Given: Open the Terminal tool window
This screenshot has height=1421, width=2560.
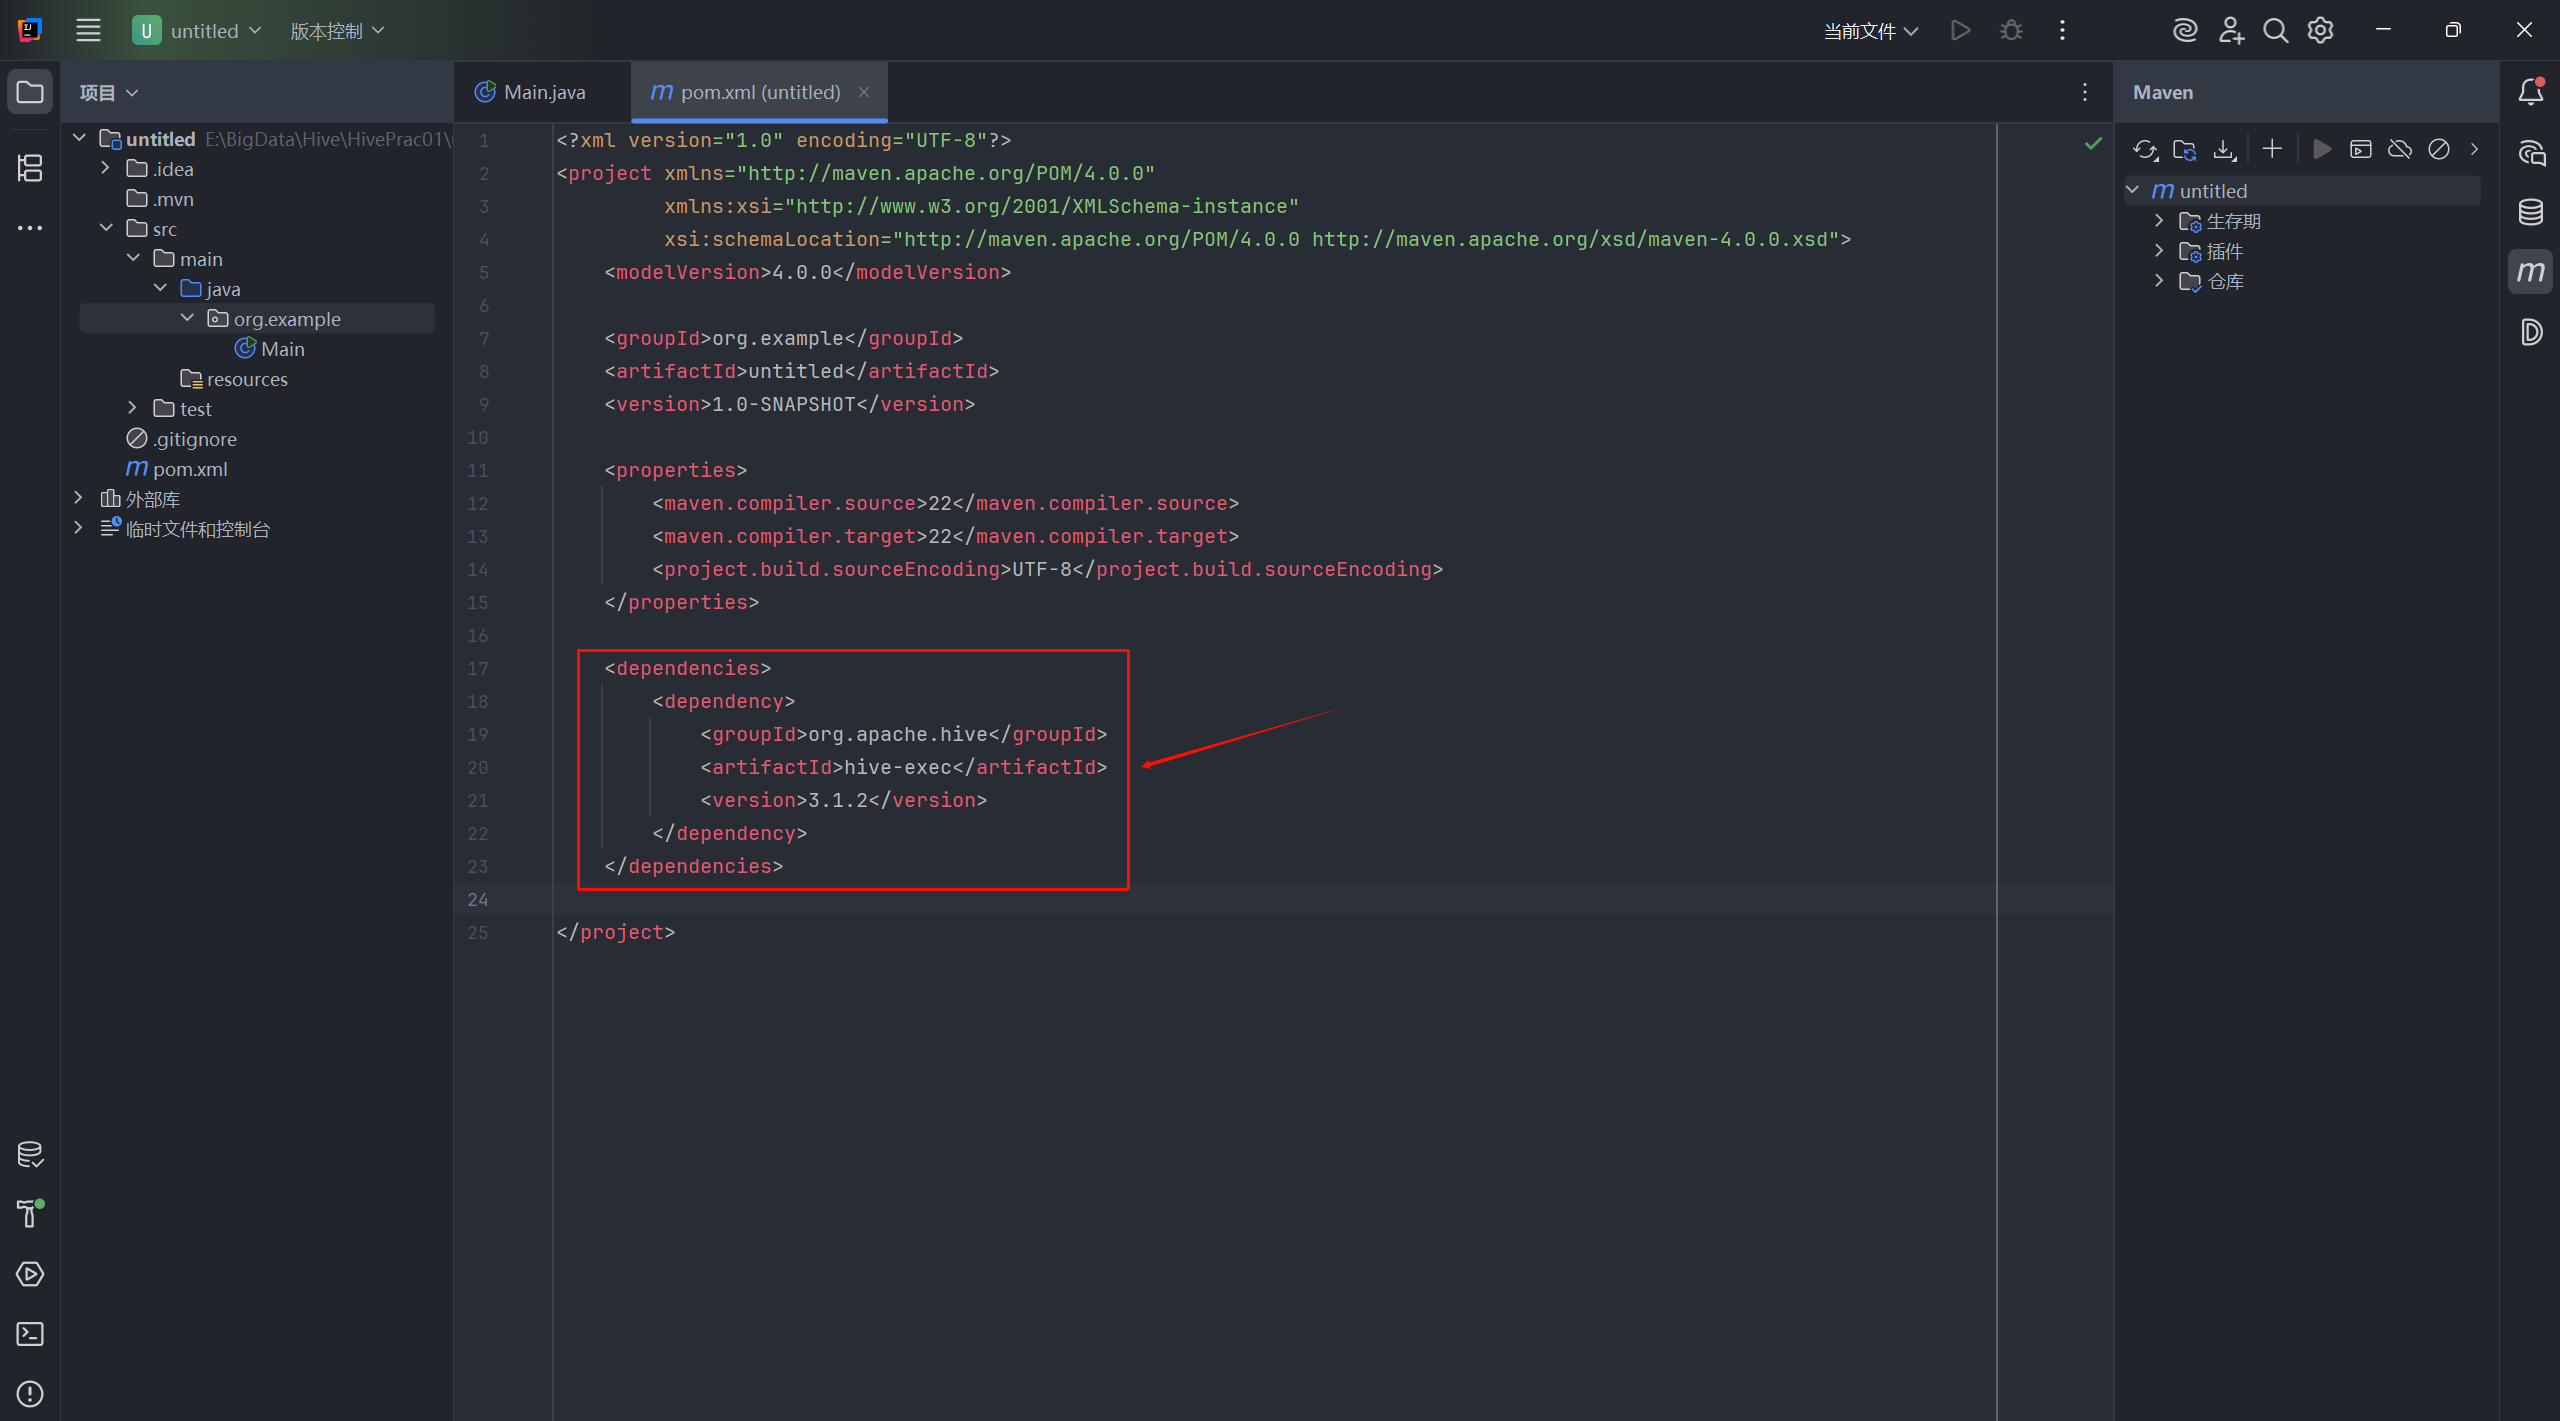Looking at the screenshot, I should point(30,1334).
